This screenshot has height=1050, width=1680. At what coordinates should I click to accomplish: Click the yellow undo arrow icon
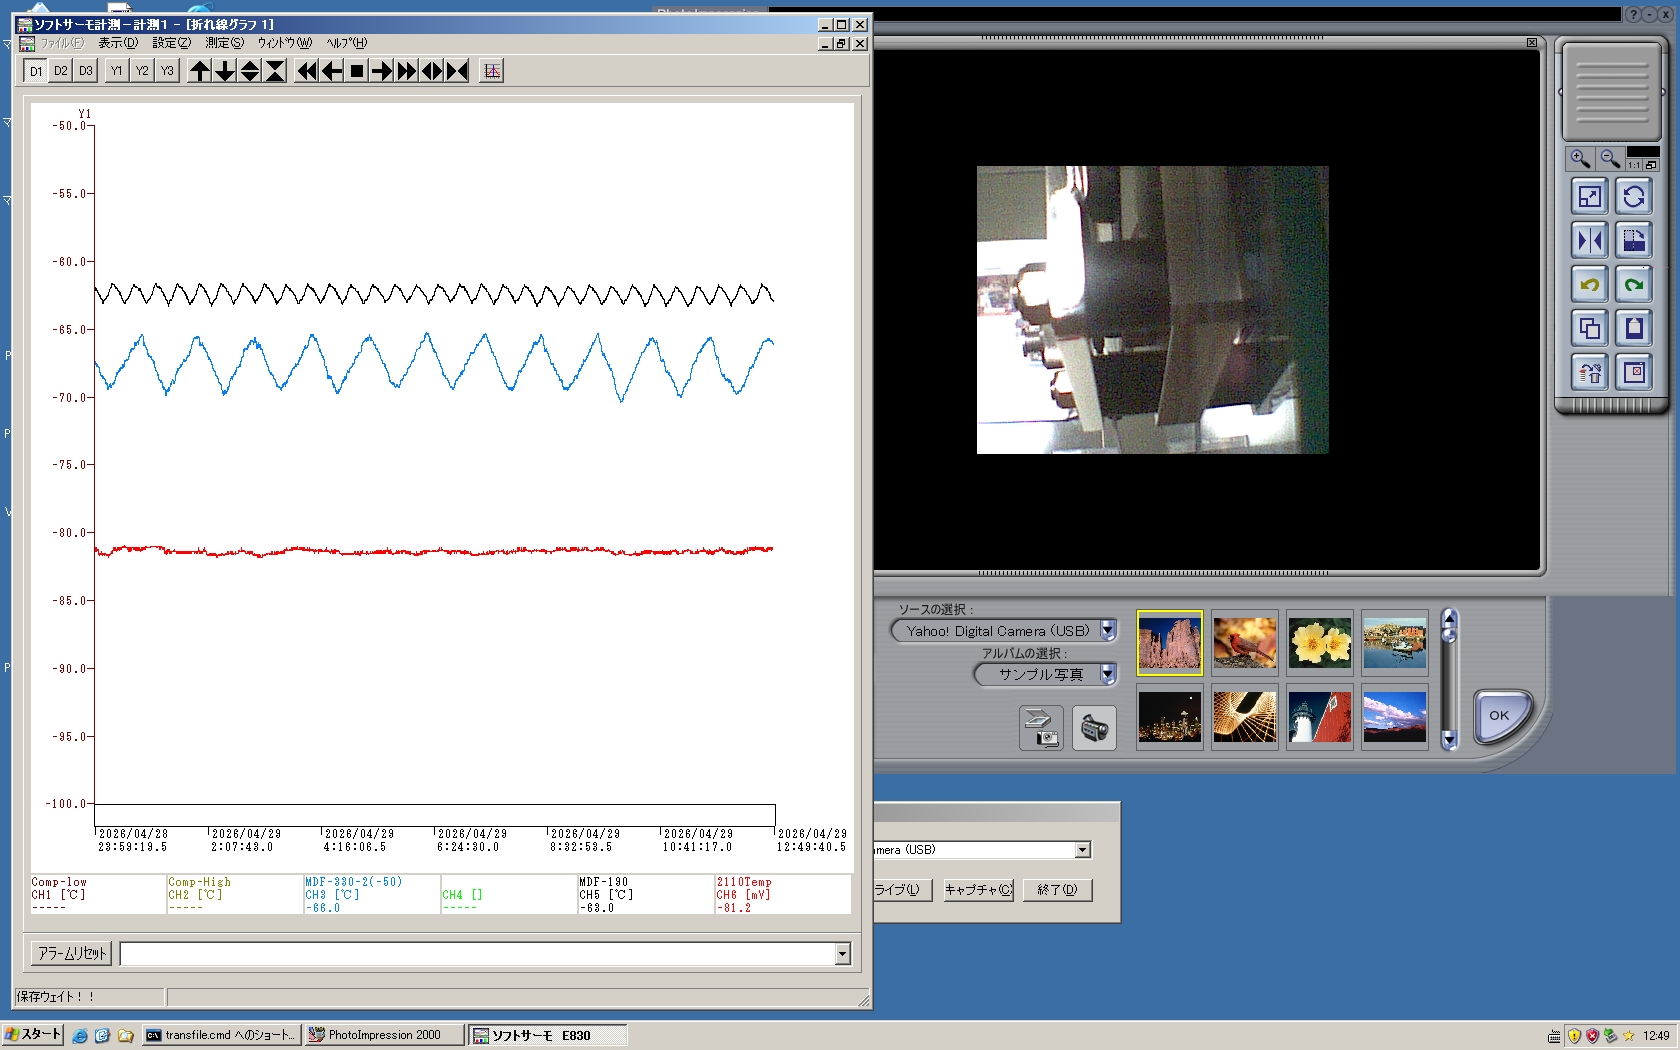1590,285
